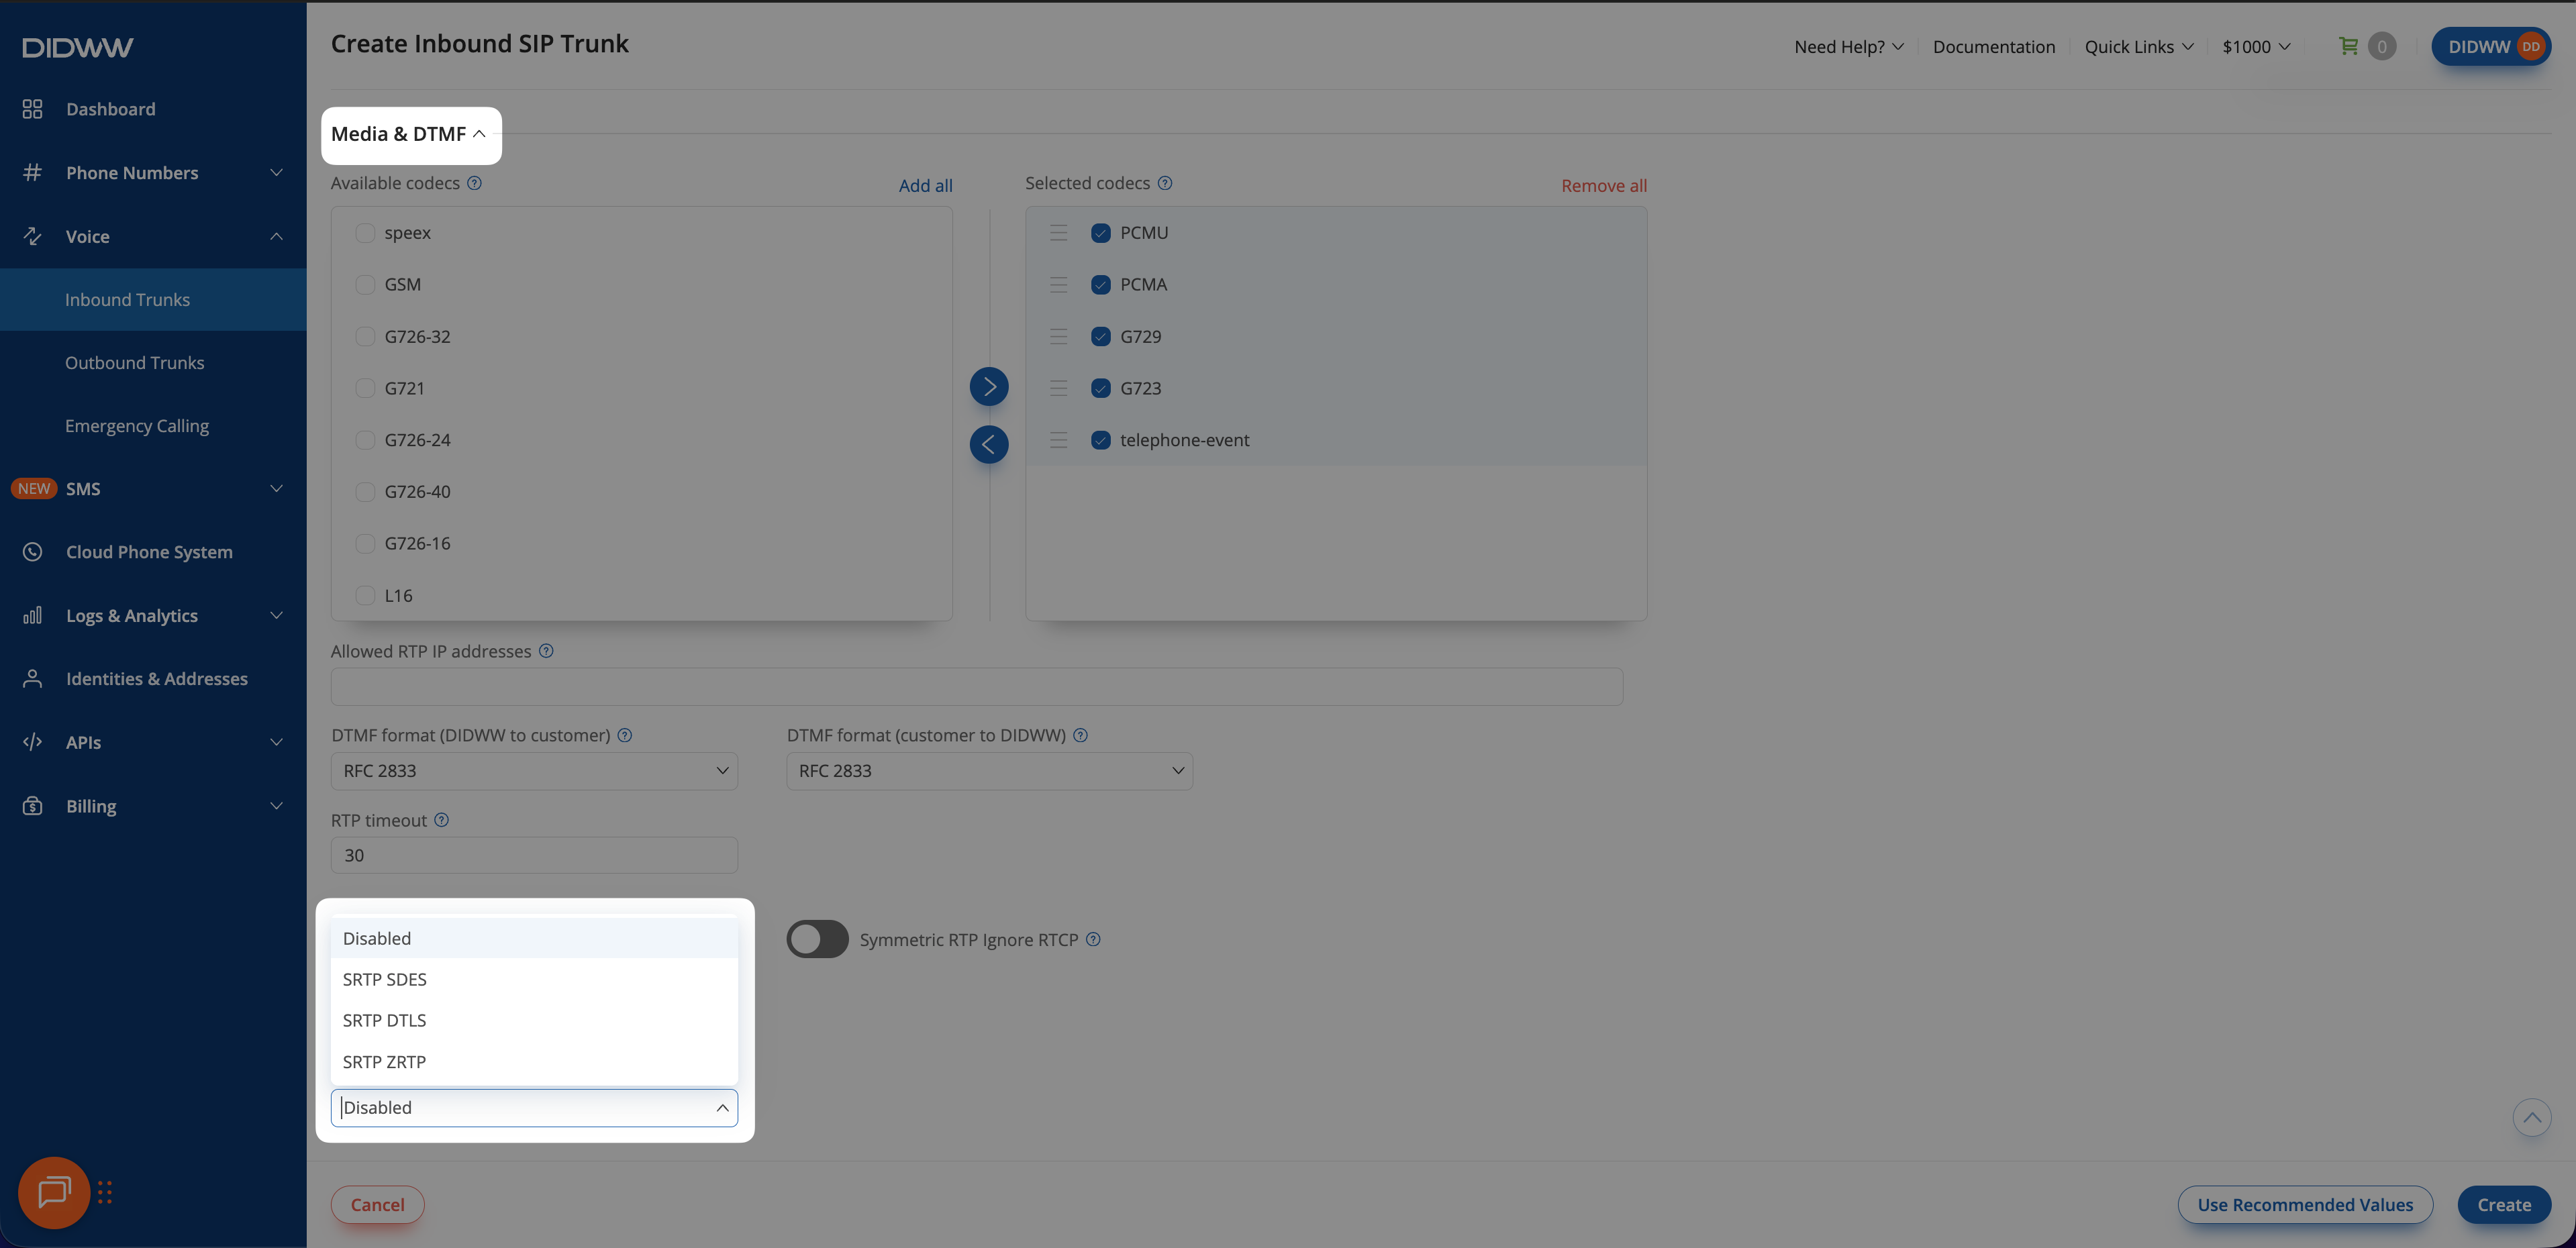Open the shopping cart icon
The image size is (2576, 1248).
[2348, 46]
